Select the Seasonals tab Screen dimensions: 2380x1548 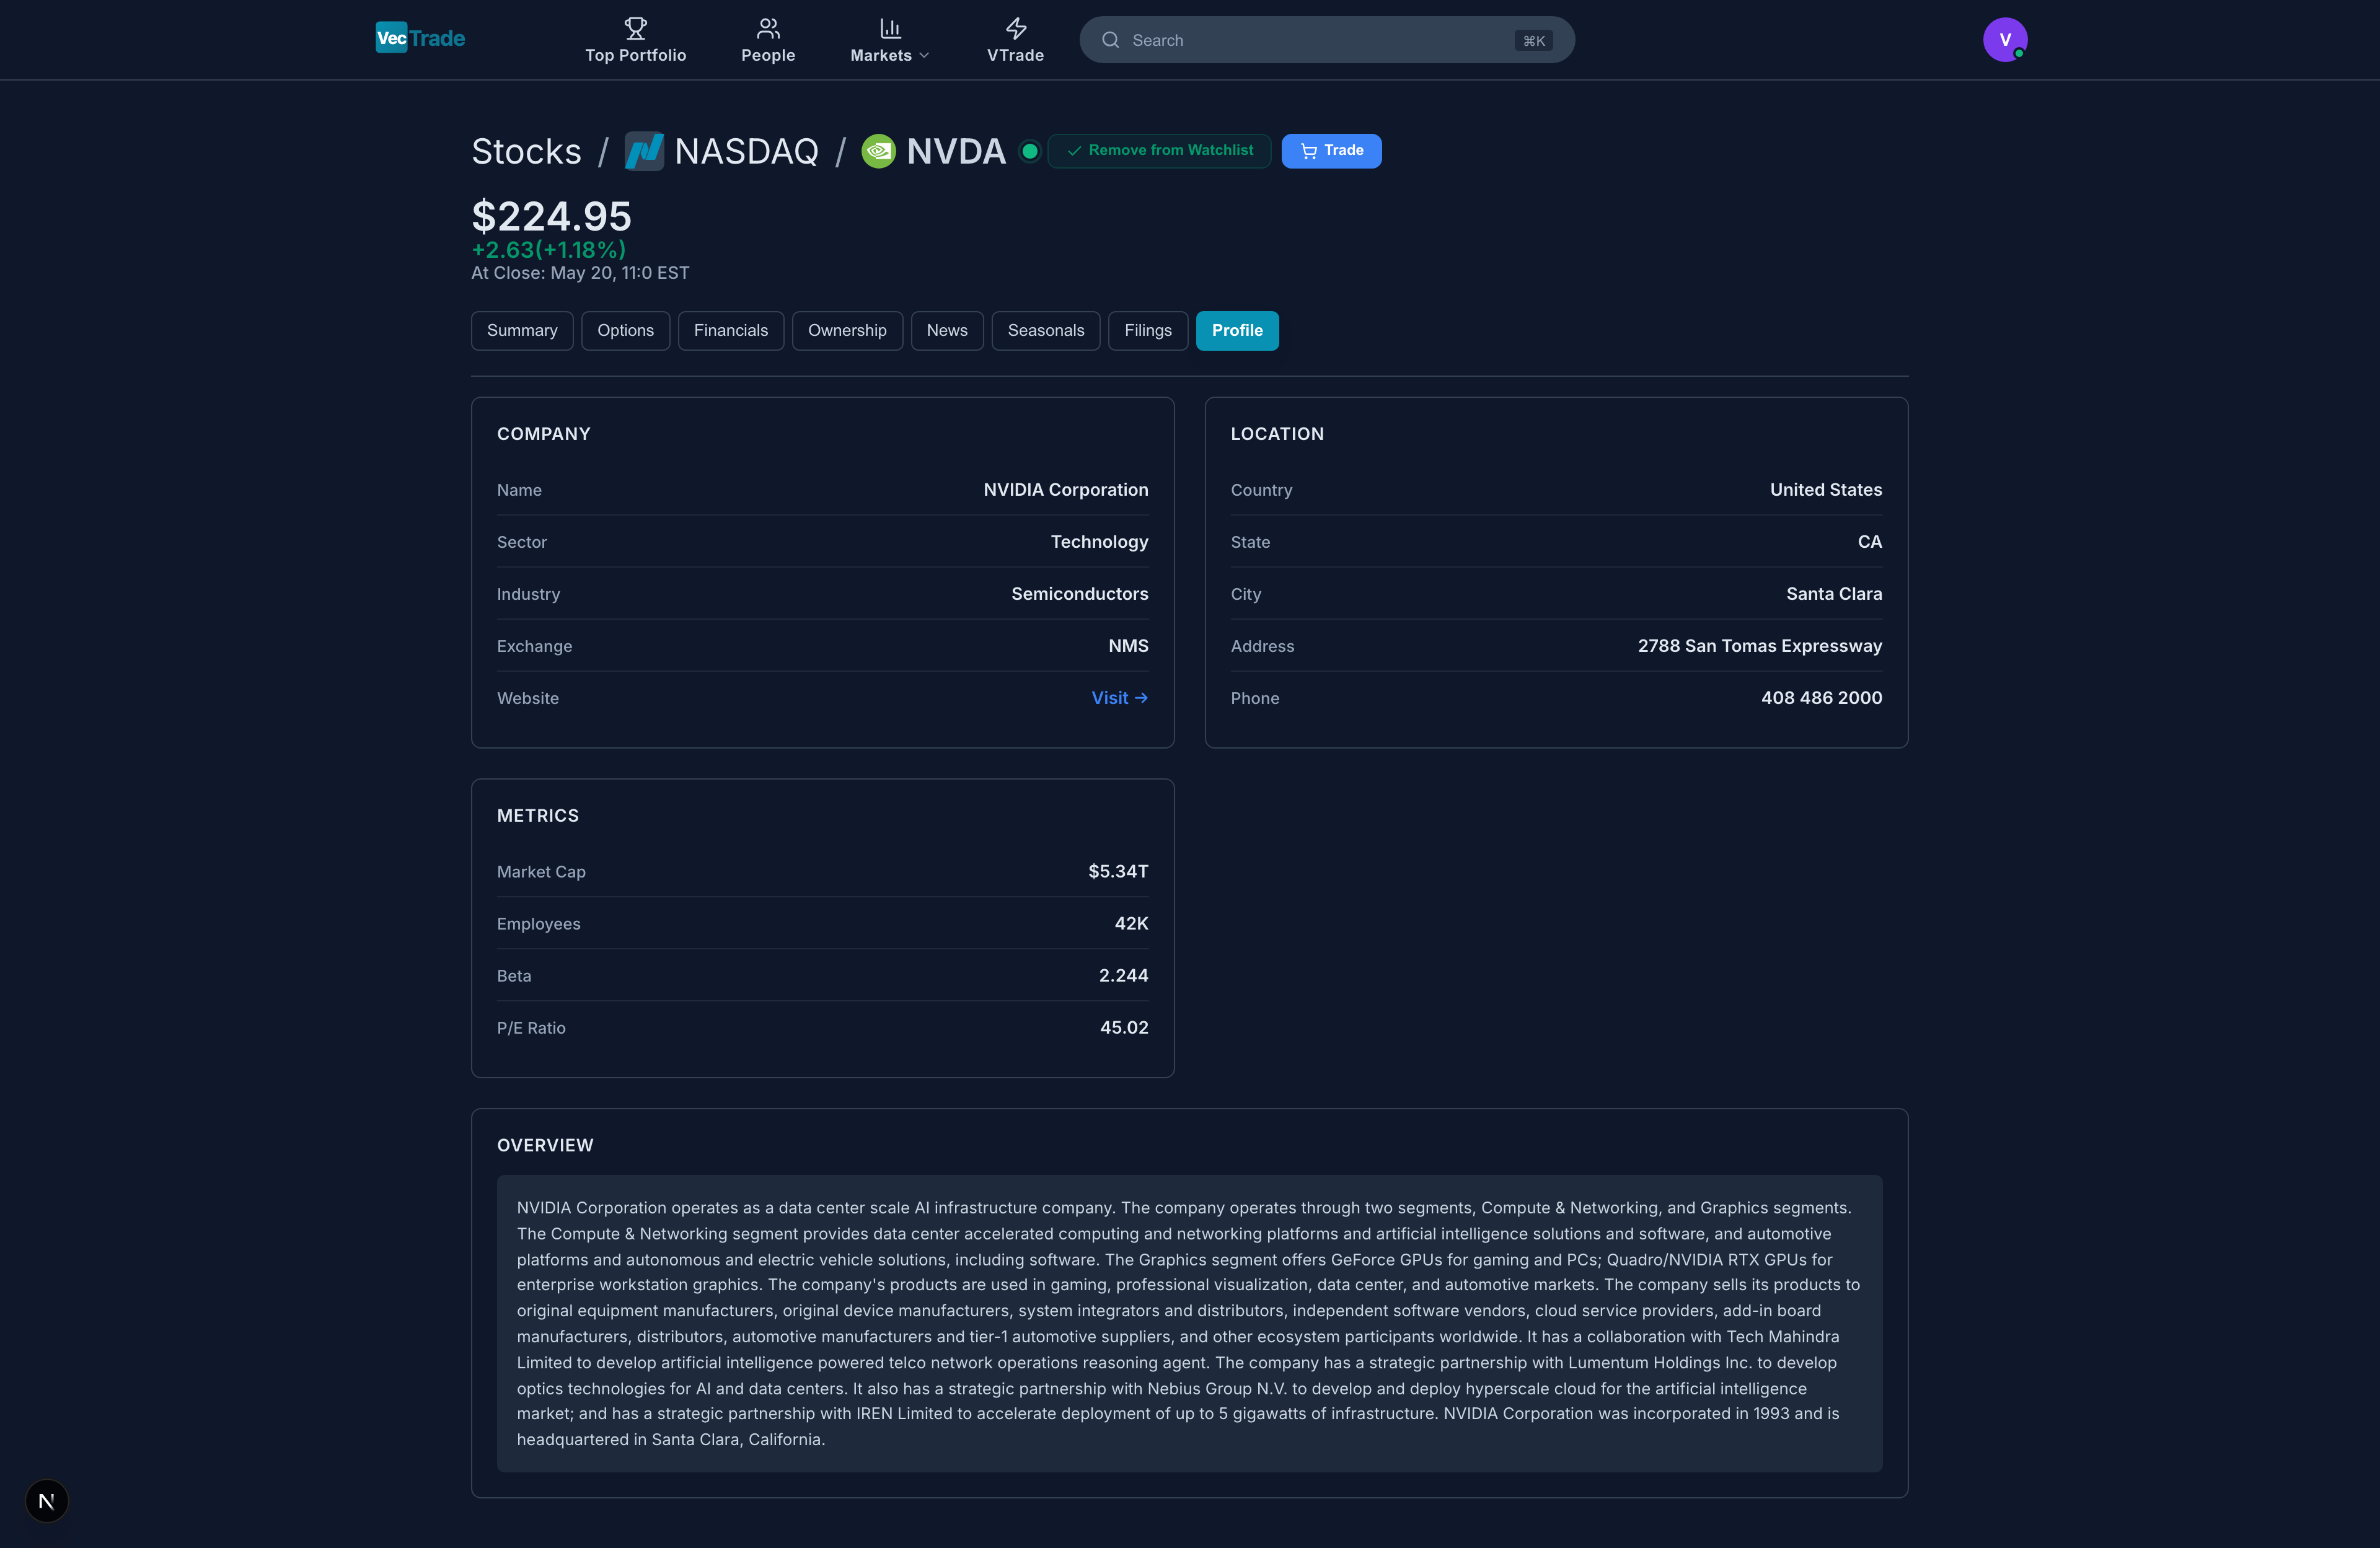click(1046, 331)
